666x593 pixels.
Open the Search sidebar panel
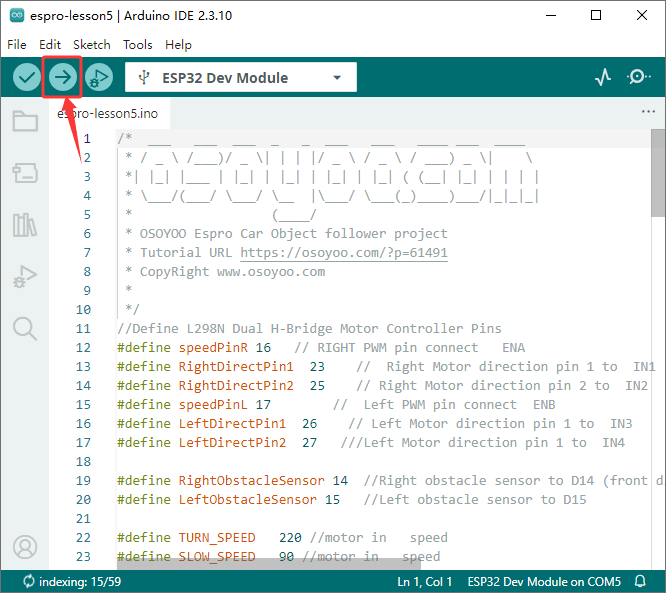click(x=25, y=329)
